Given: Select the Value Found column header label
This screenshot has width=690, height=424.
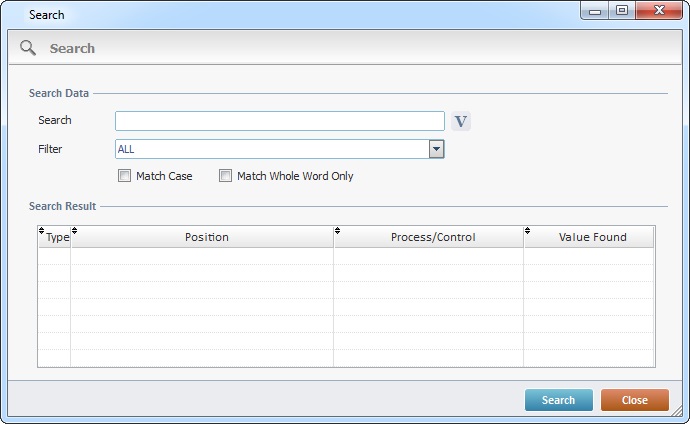Looking at the screenshot, I should pyautogui.click(x=592, y=237).
